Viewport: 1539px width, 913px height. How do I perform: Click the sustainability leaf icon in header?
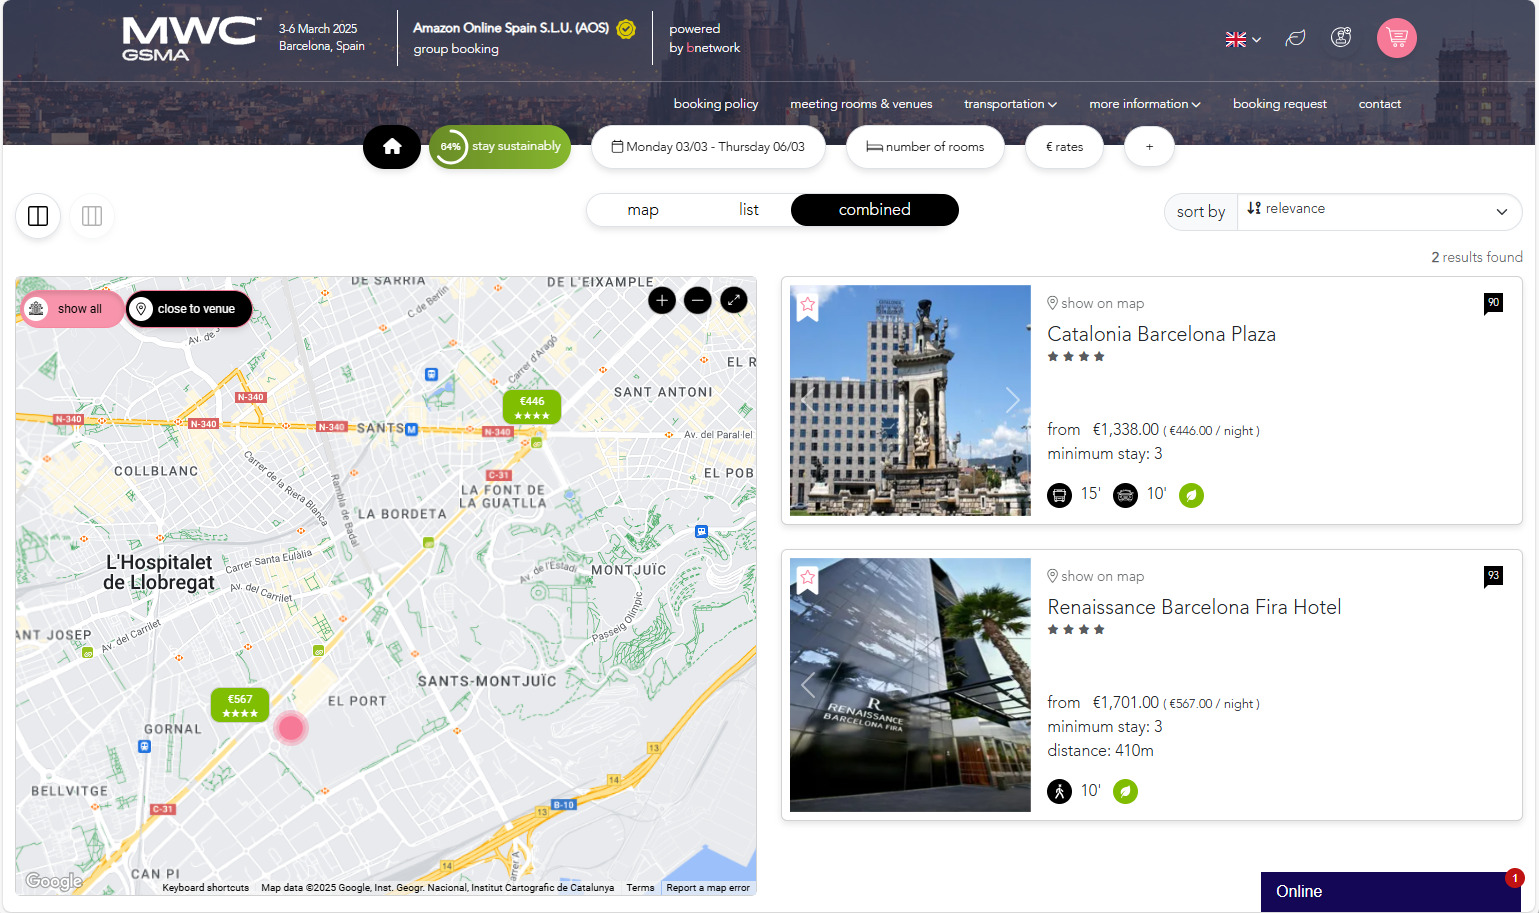coord(1295,38)
